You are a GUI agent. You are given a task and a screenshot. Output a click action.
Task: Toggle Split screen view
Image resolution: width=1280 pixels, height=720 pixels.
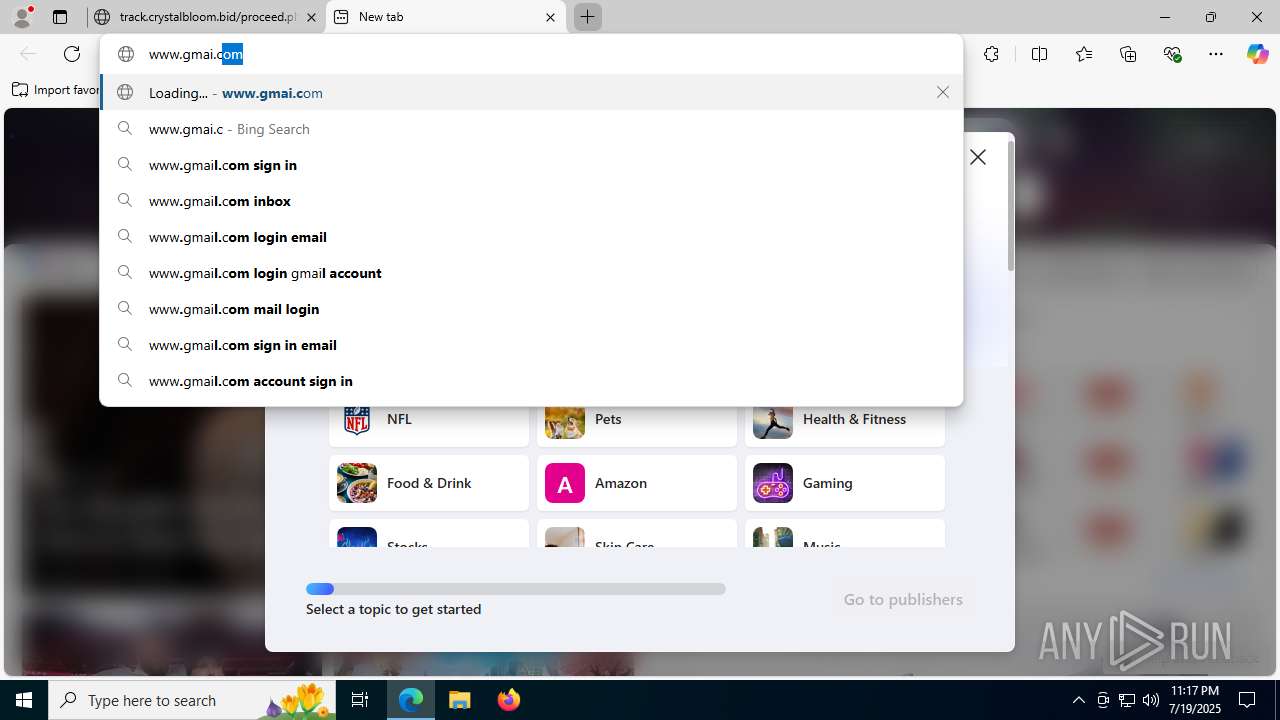[x=1039, y=54]
